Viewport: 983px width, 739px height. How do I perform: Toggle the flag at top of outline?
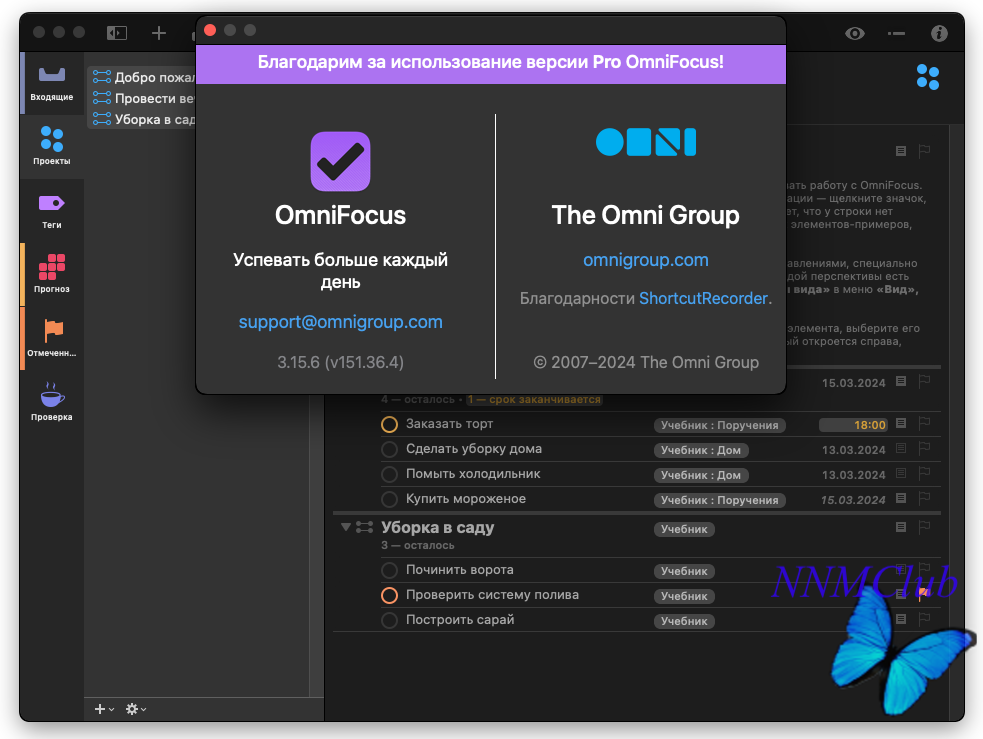click(924, 152)
